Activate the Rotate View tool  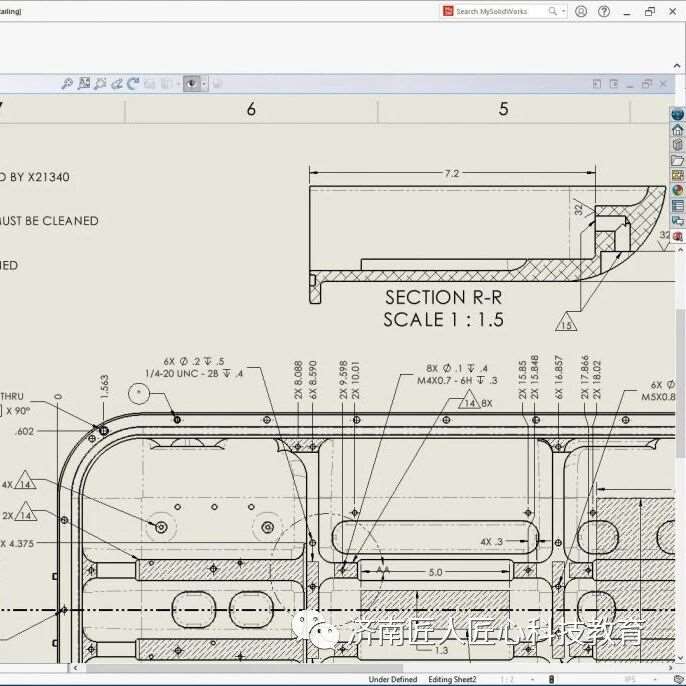(133, 83)
